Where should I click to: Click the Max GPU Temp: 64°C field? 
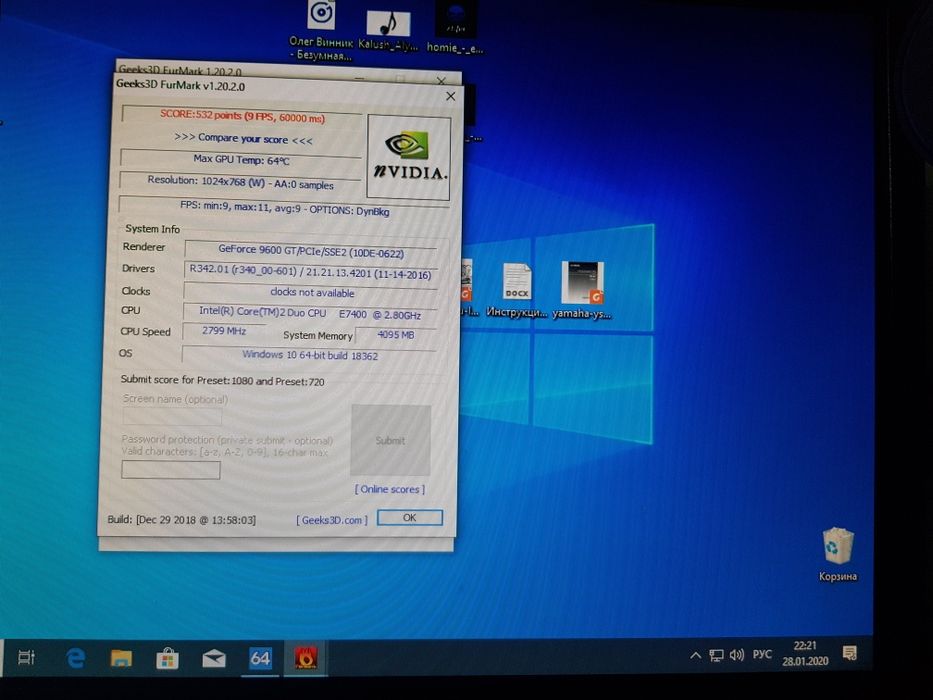click(x=241, y=160)
